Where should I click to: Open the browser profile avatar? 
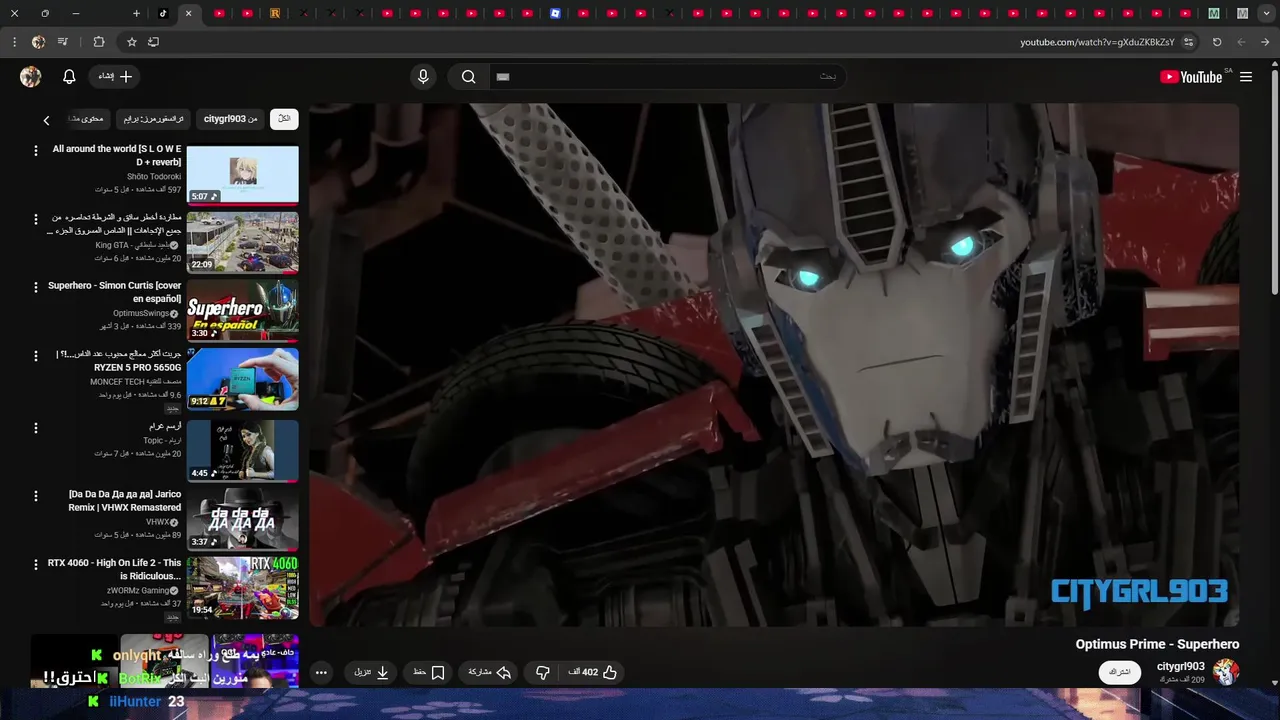38,42
